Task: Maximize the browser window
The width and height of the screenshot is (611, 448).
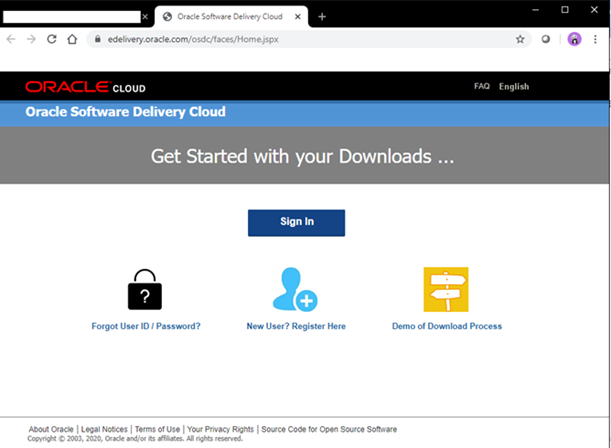Action: (x=565, y=10)
